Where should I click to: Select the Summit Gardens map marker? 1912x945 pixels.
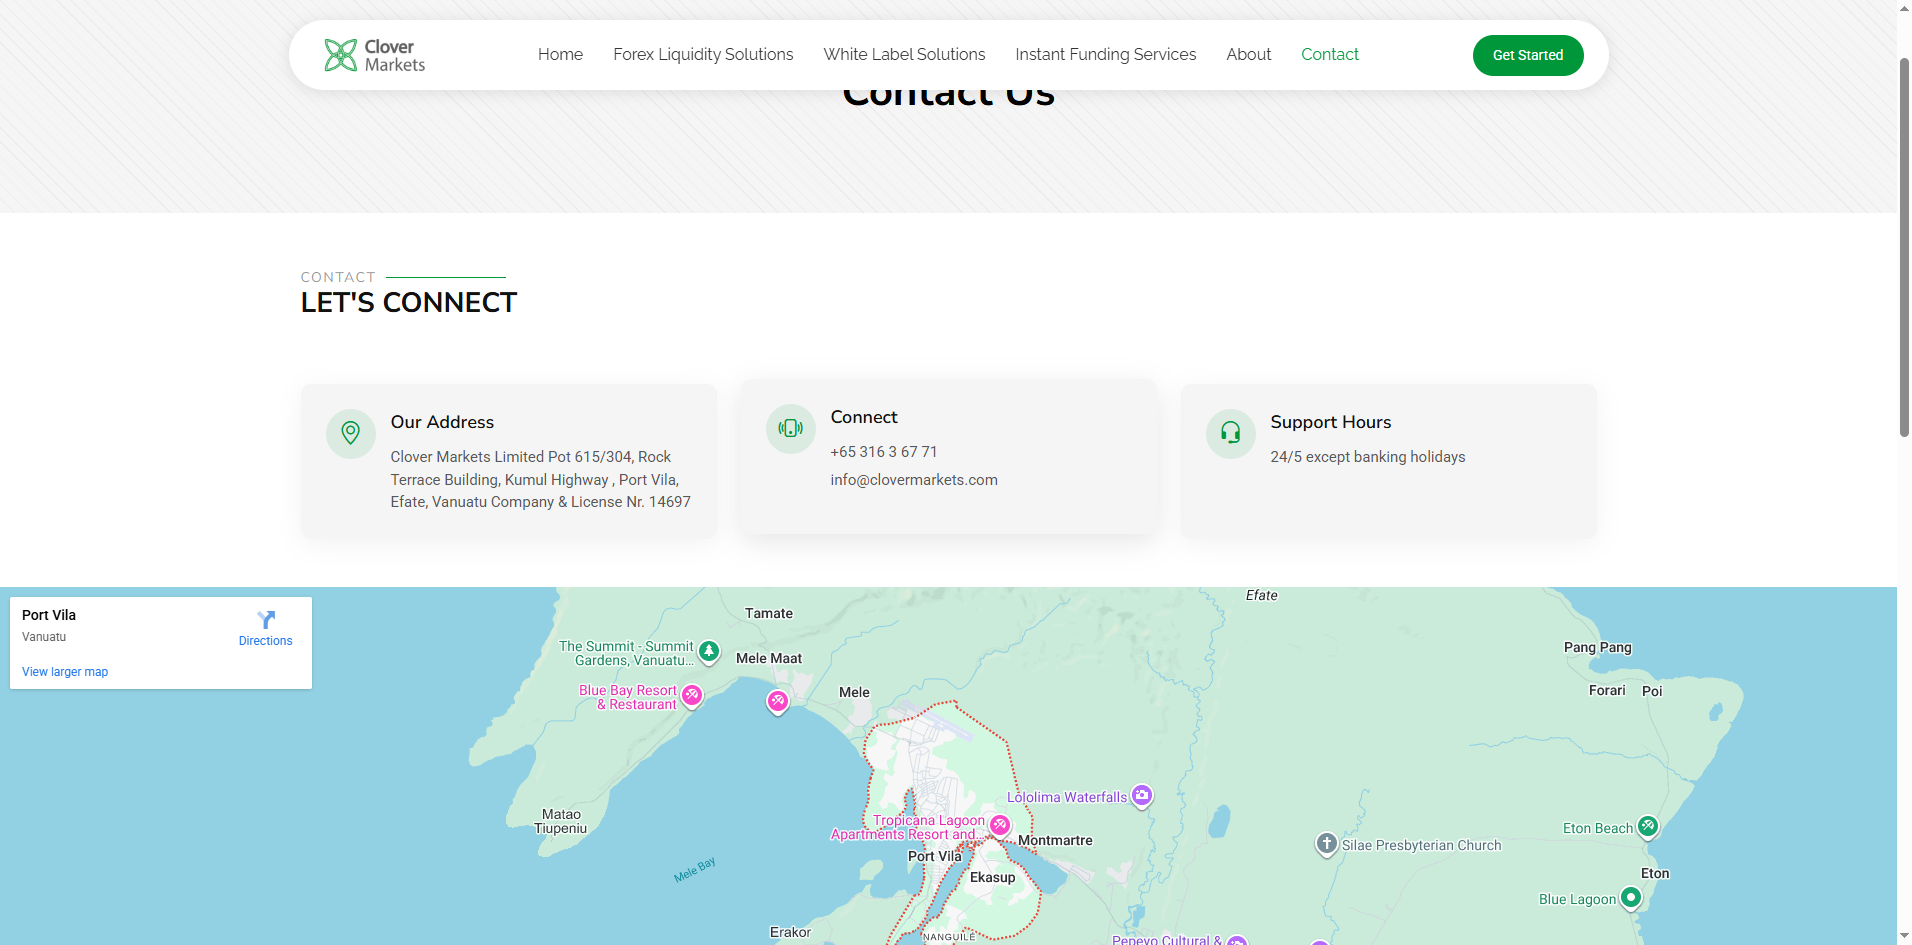pyautogui.click(x=709, y=652)
